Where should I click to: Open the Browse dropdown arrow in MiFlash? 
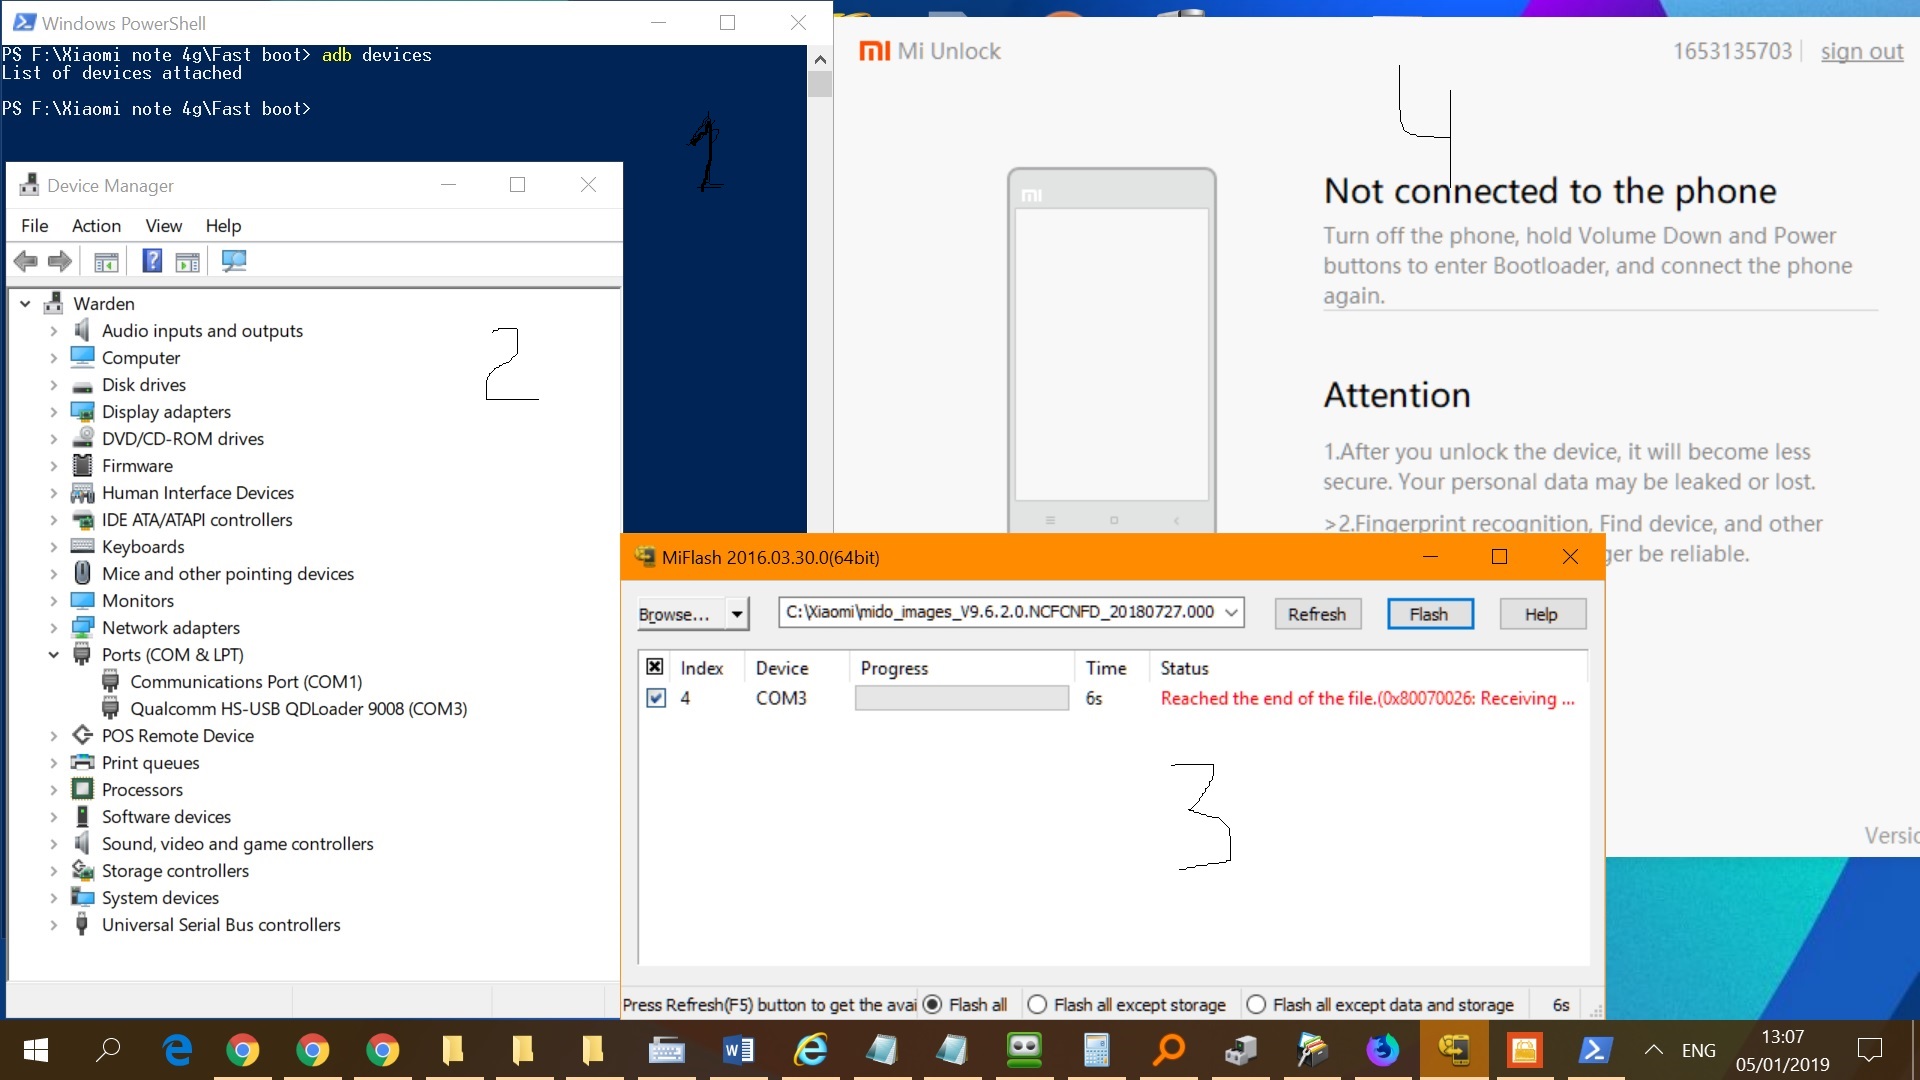pyautogui.click(x=737, y=613)
